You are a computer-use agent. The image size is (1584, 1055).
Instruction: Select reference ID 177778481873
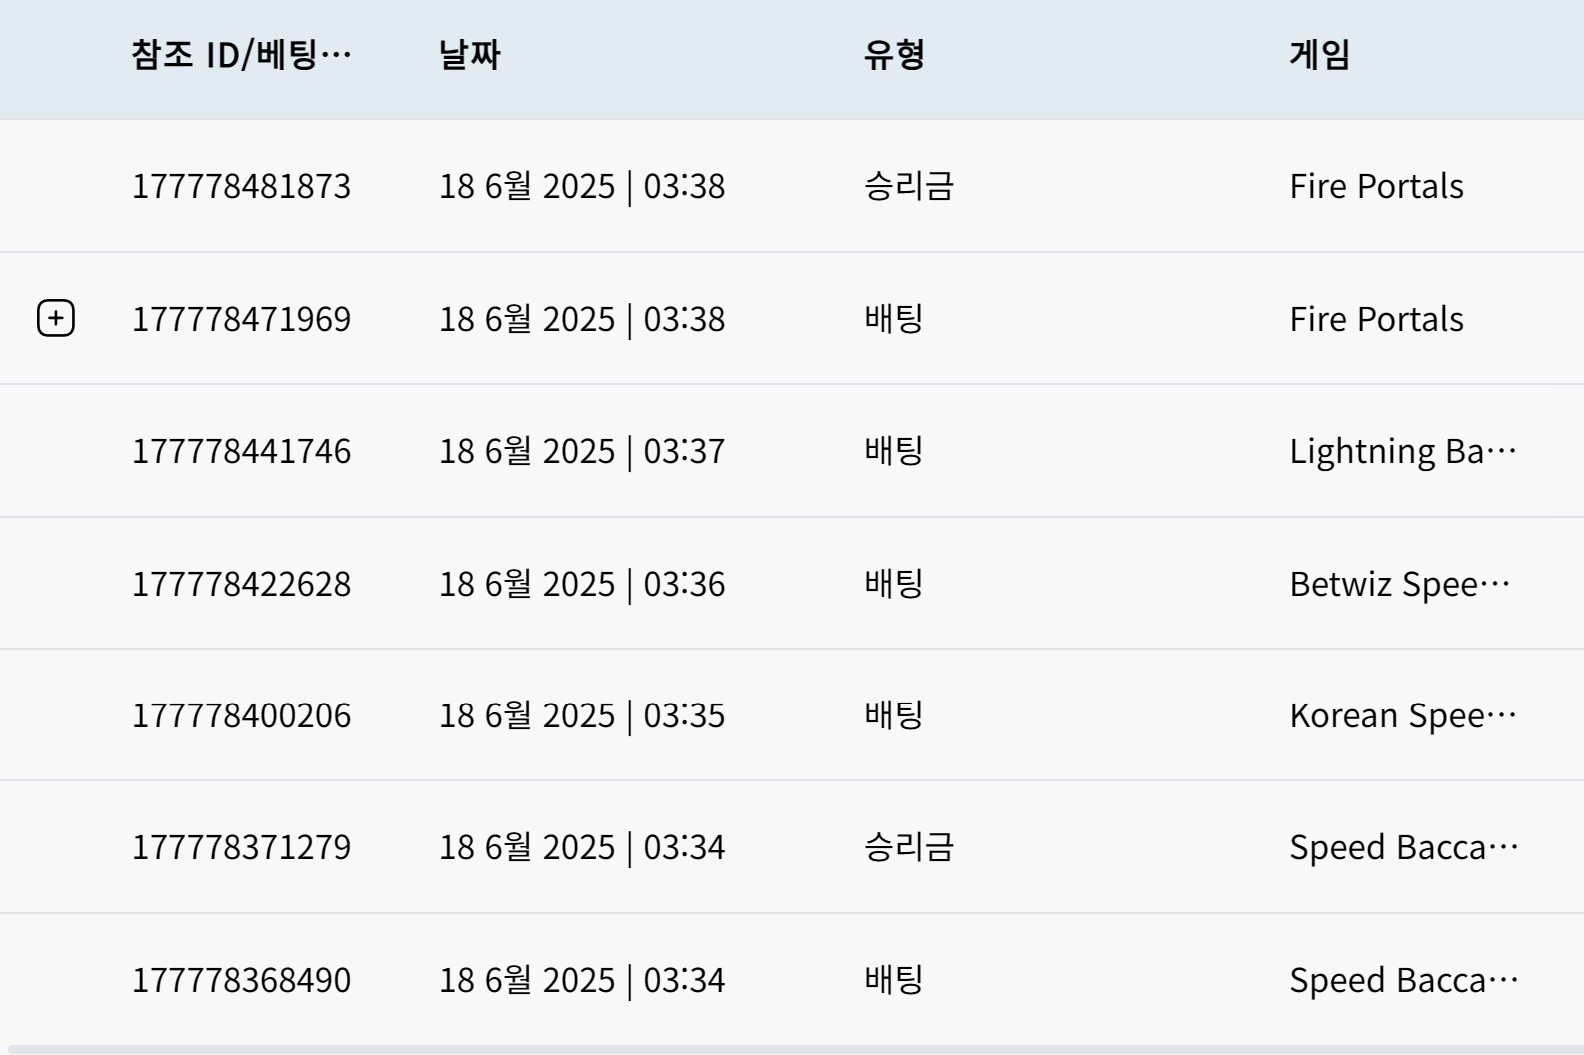[x=241, y=186]
